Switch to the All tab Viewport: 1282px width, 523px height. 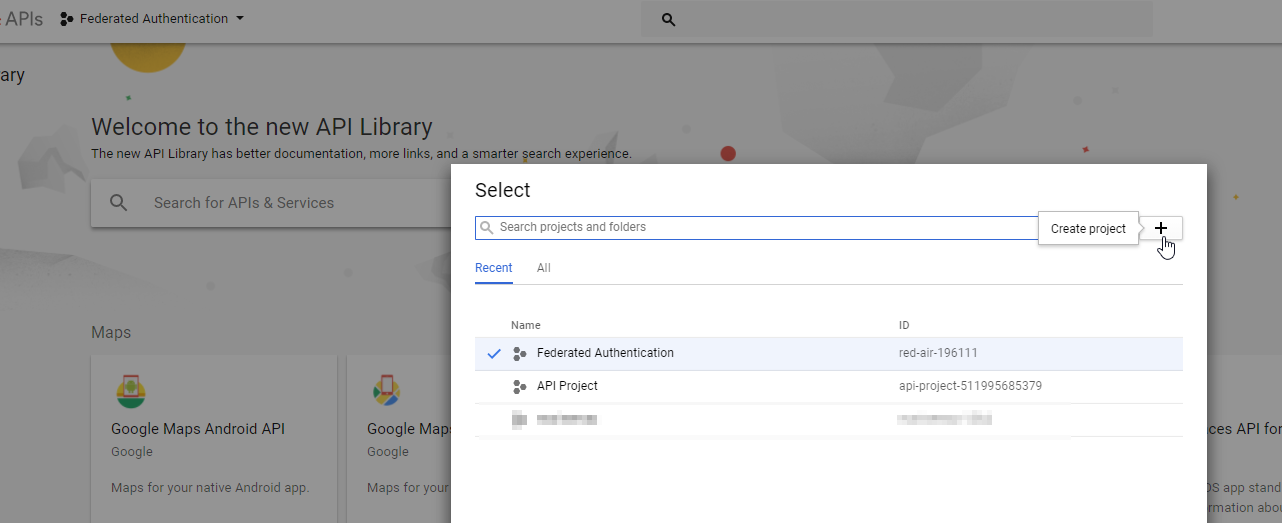[543, 268]
